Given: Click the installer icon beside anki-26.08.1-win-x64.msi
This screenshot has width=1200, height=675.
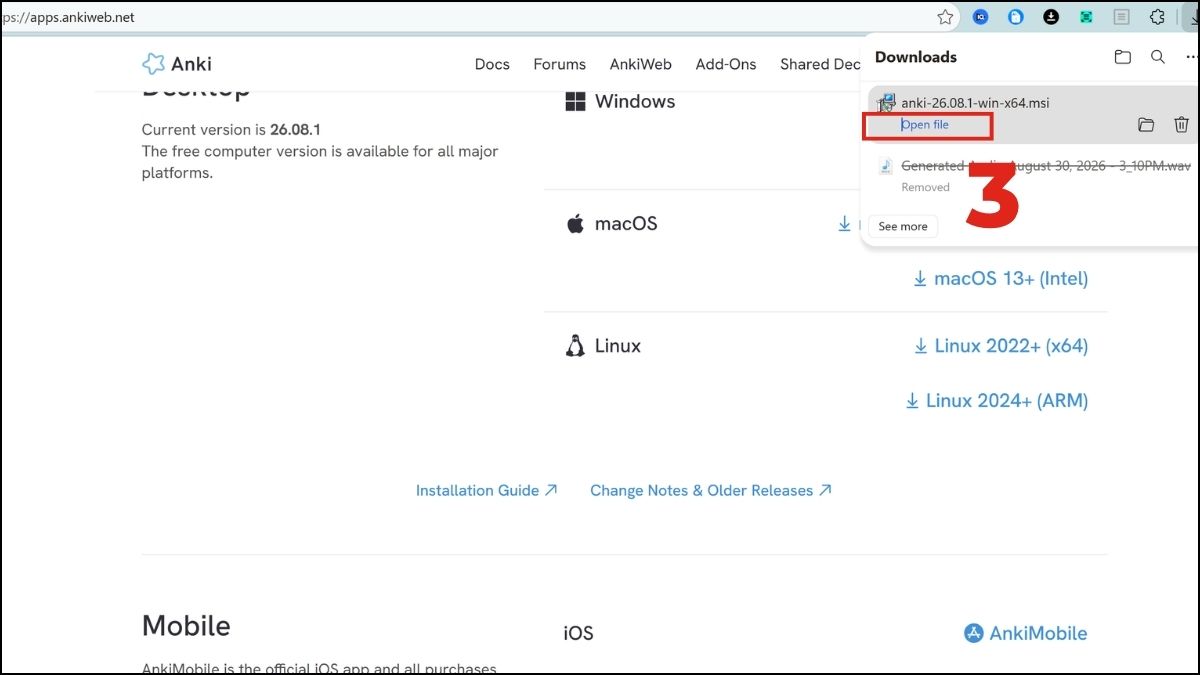Looking at the screenshot, I should 886,103.
